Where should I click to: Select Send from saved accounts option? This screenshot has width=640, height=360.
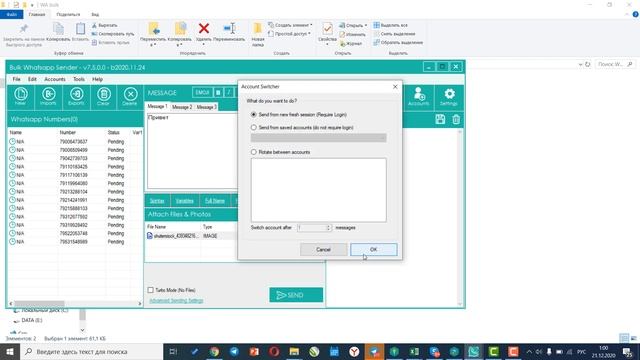(x=254, y=127)
